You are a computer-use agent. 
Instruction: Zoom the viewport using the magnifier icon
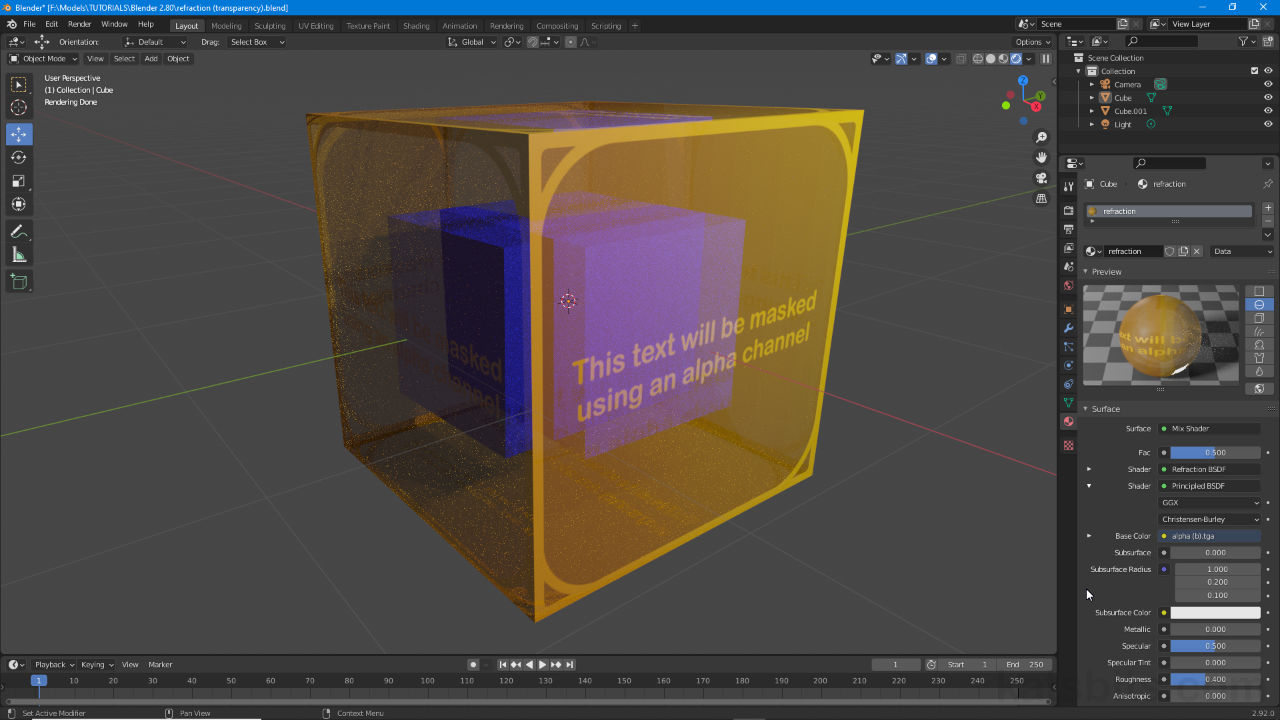[1042, 136]
